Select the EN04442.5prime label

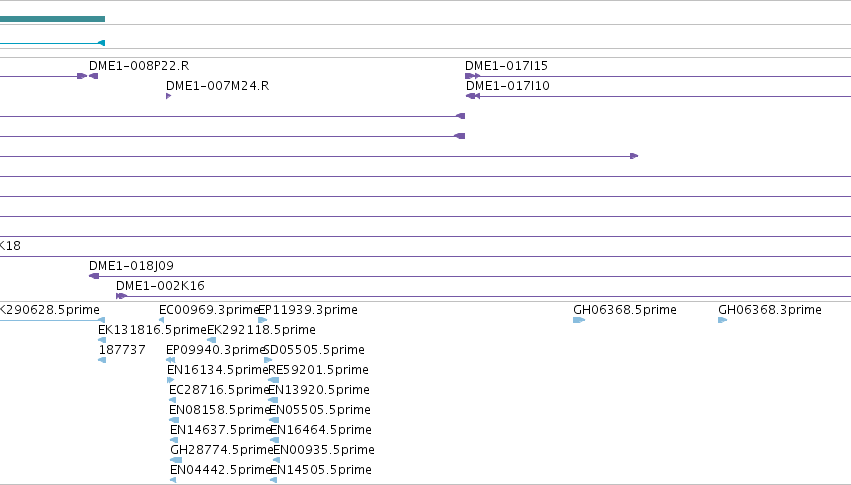[221, 470]
